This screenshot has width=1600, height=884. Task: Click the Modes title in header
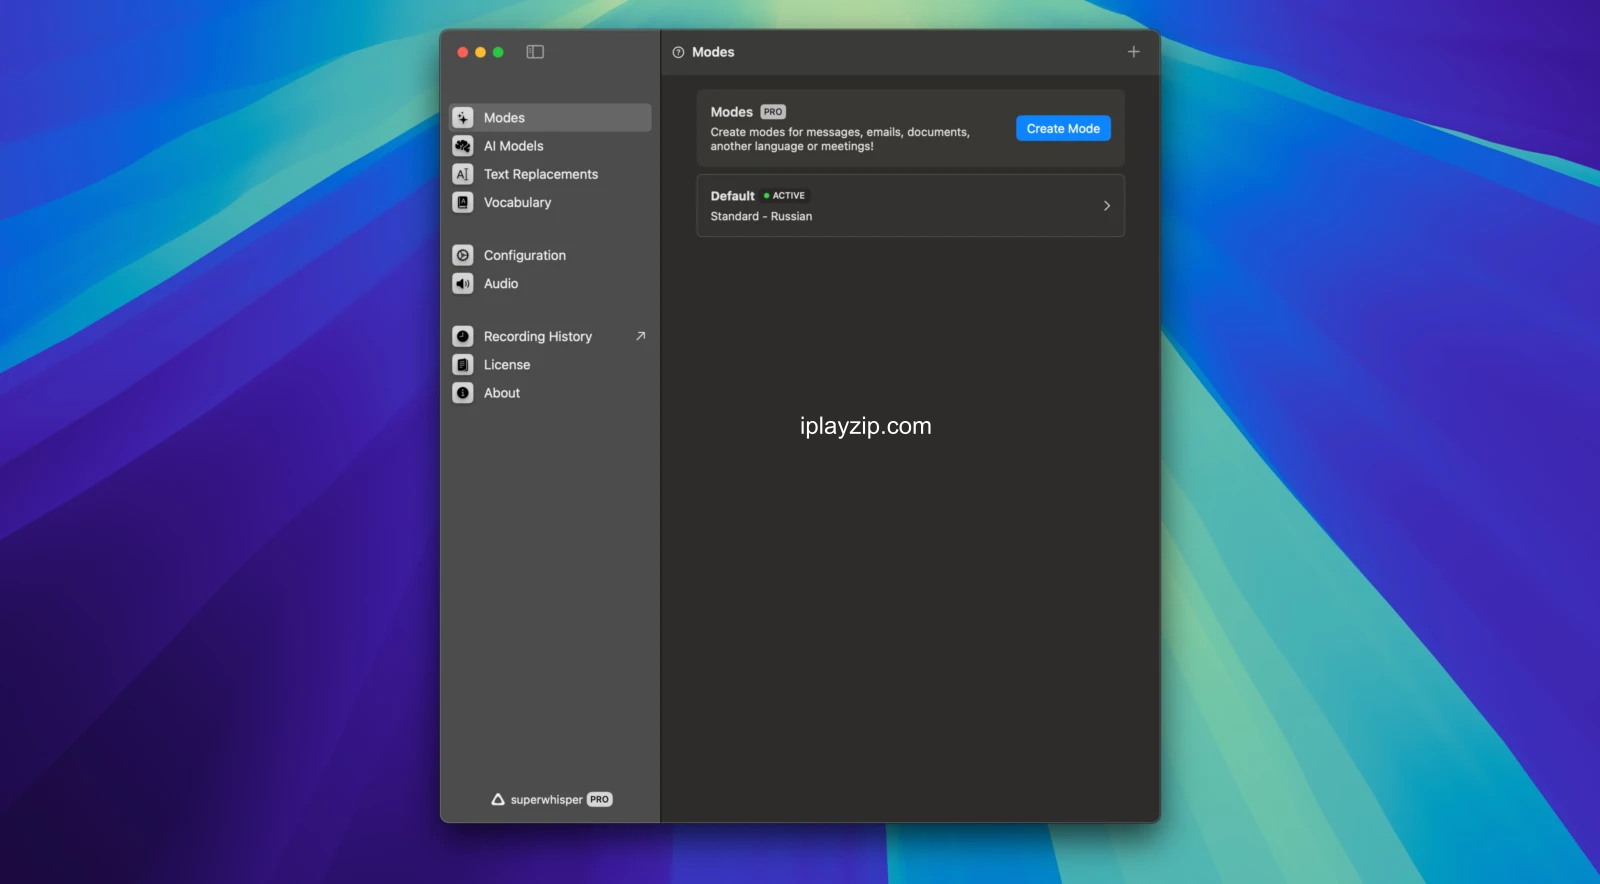coord(713,52)
